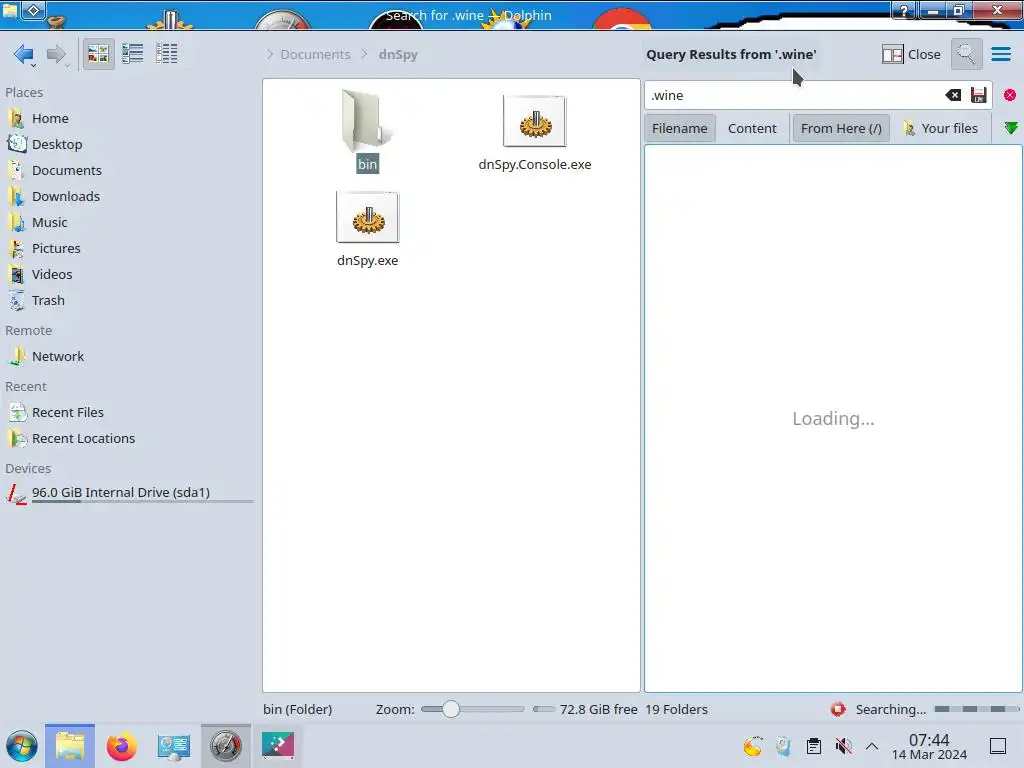Expand more search options green arrow
1024x768 pixels.
[x=1011, y=128]
